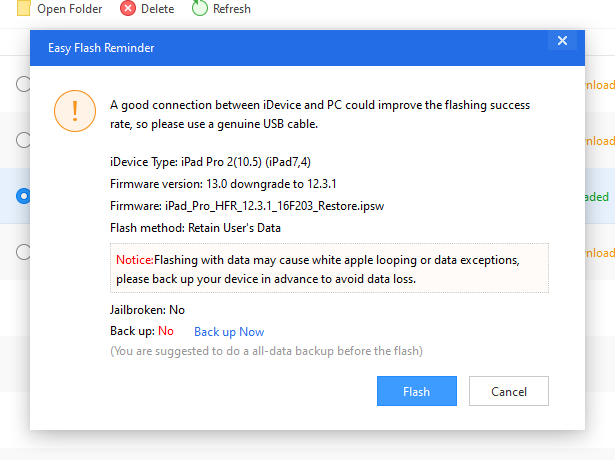Click the green Refresh icon

coord(199,9)
